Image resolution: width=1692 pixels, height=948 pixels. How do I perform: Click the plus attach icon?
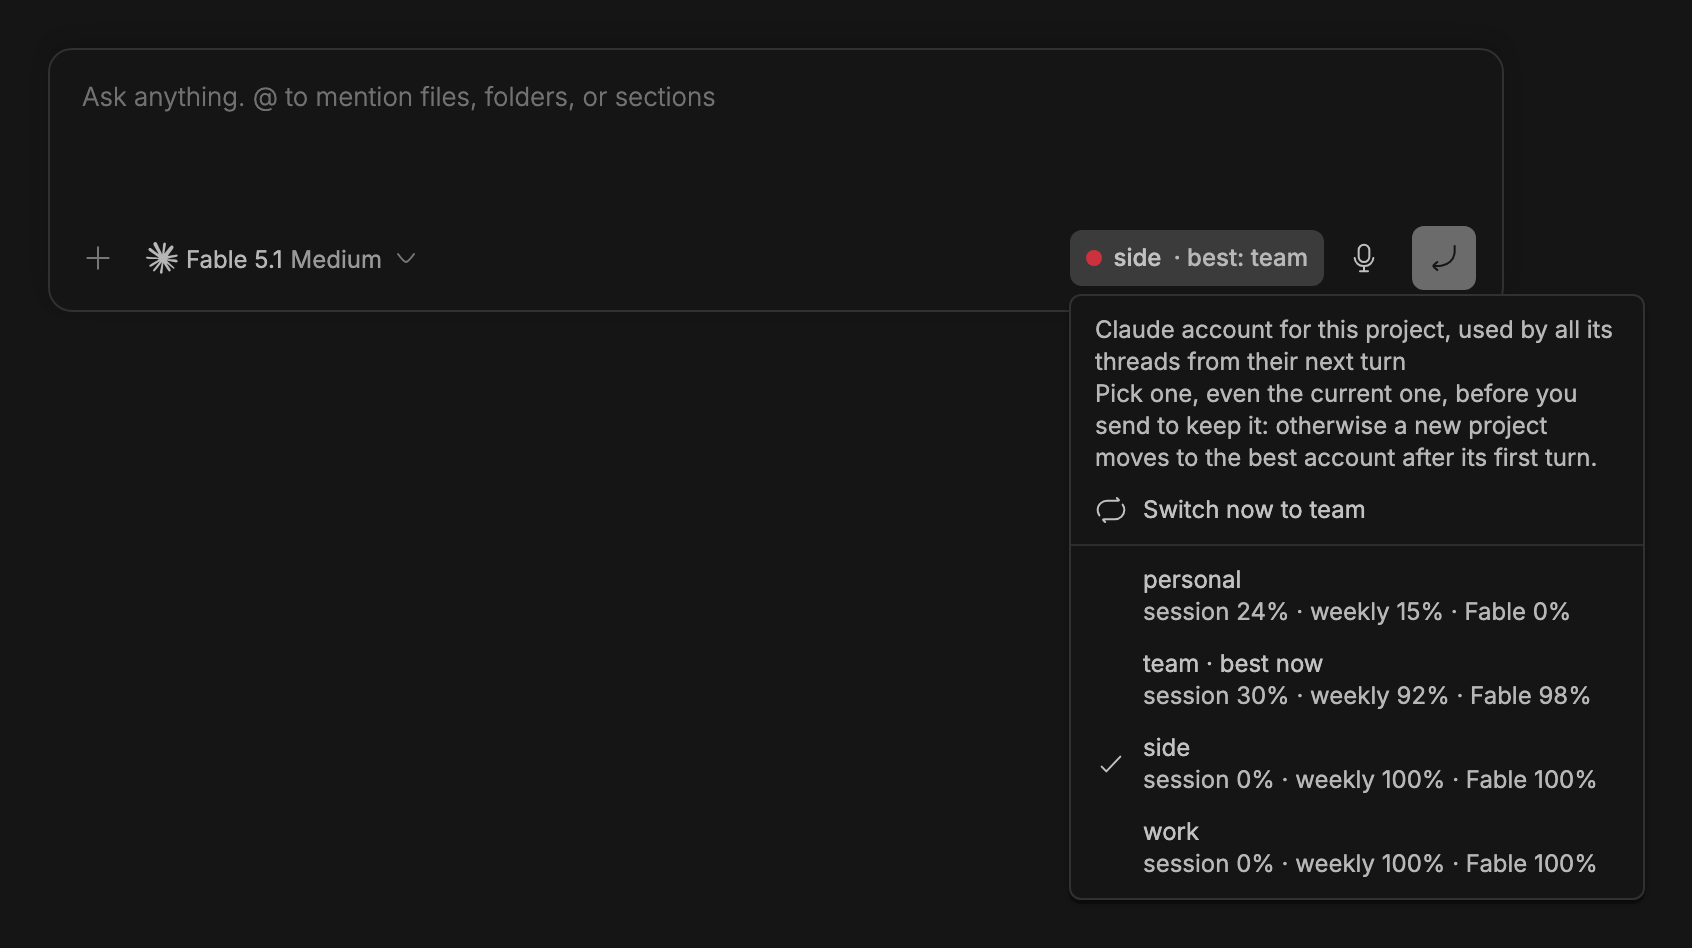[98, 259]
